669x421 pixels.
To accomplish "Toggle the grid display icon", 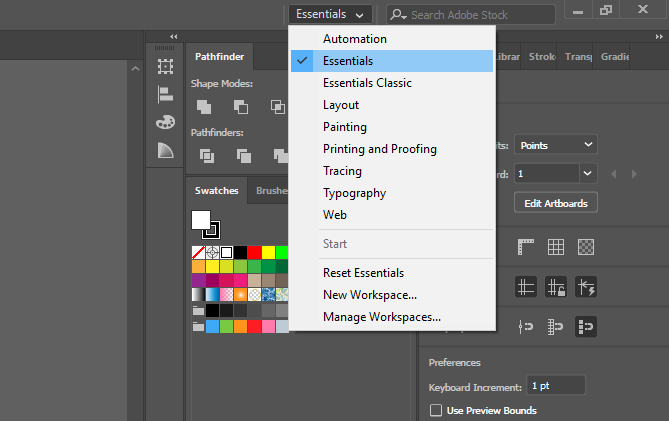I will click(x=556, y=246).
